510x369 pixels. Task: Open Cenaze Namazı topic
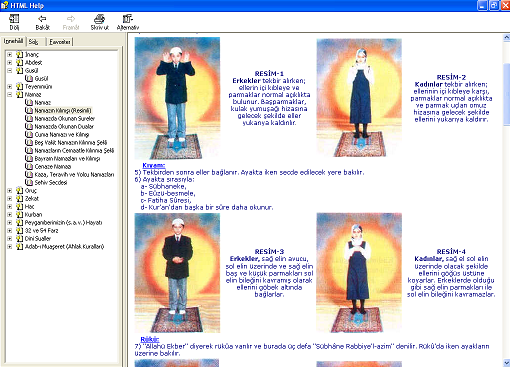[x=53, y=166]
